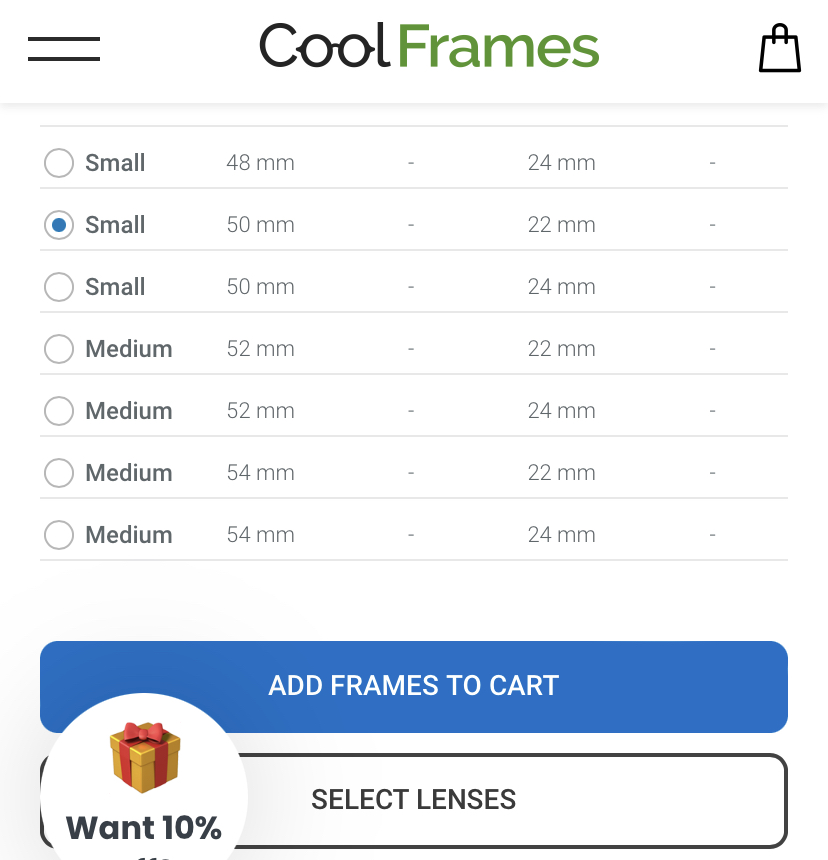Choose Medium 54 mm / 22 mm radio button
The width and height of the screenshot is (828, 860).
(x=59, y=473)
